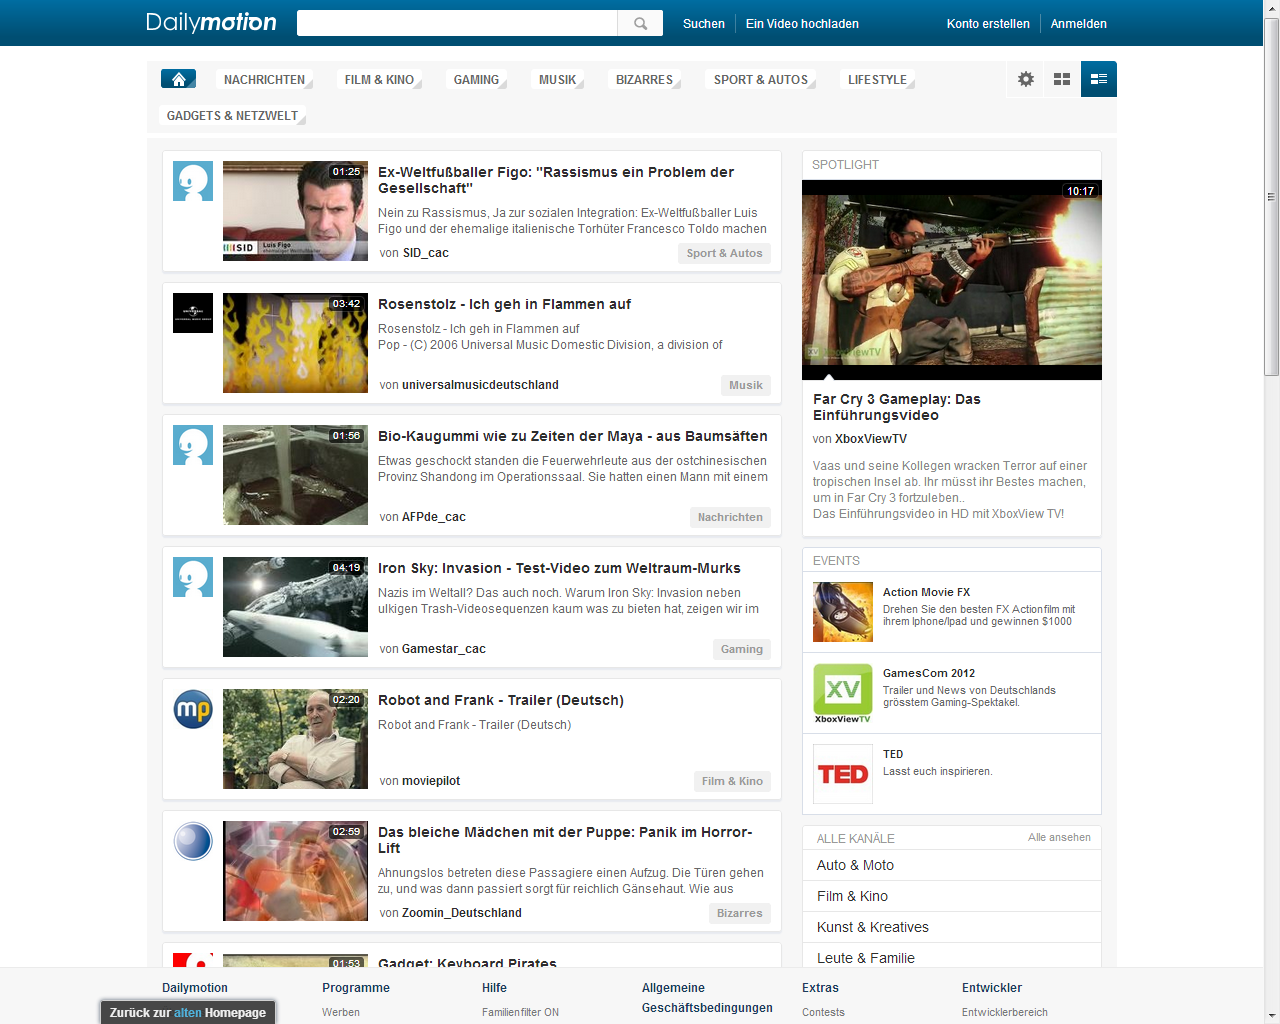Click Familienfilter ON in footer
Viewport: 1280px width, 1024px height.
(x=520, y=1012)
